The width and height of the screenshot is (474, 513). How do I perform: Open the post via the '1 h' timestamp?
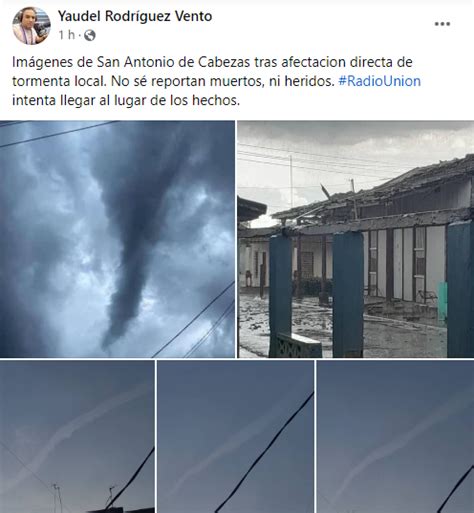[67, 35]
